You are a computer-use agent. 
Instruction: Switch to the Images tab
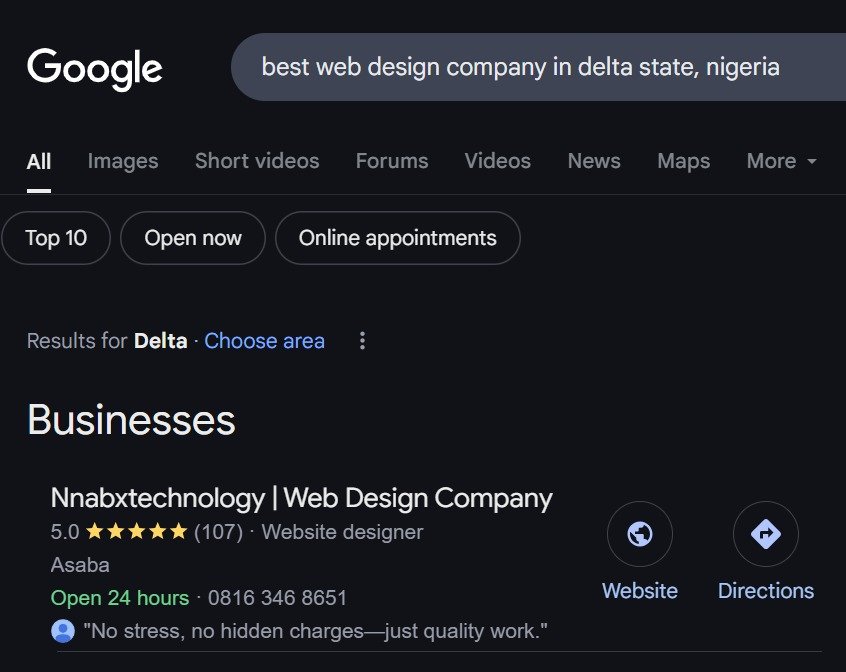(x=123, y=161)
